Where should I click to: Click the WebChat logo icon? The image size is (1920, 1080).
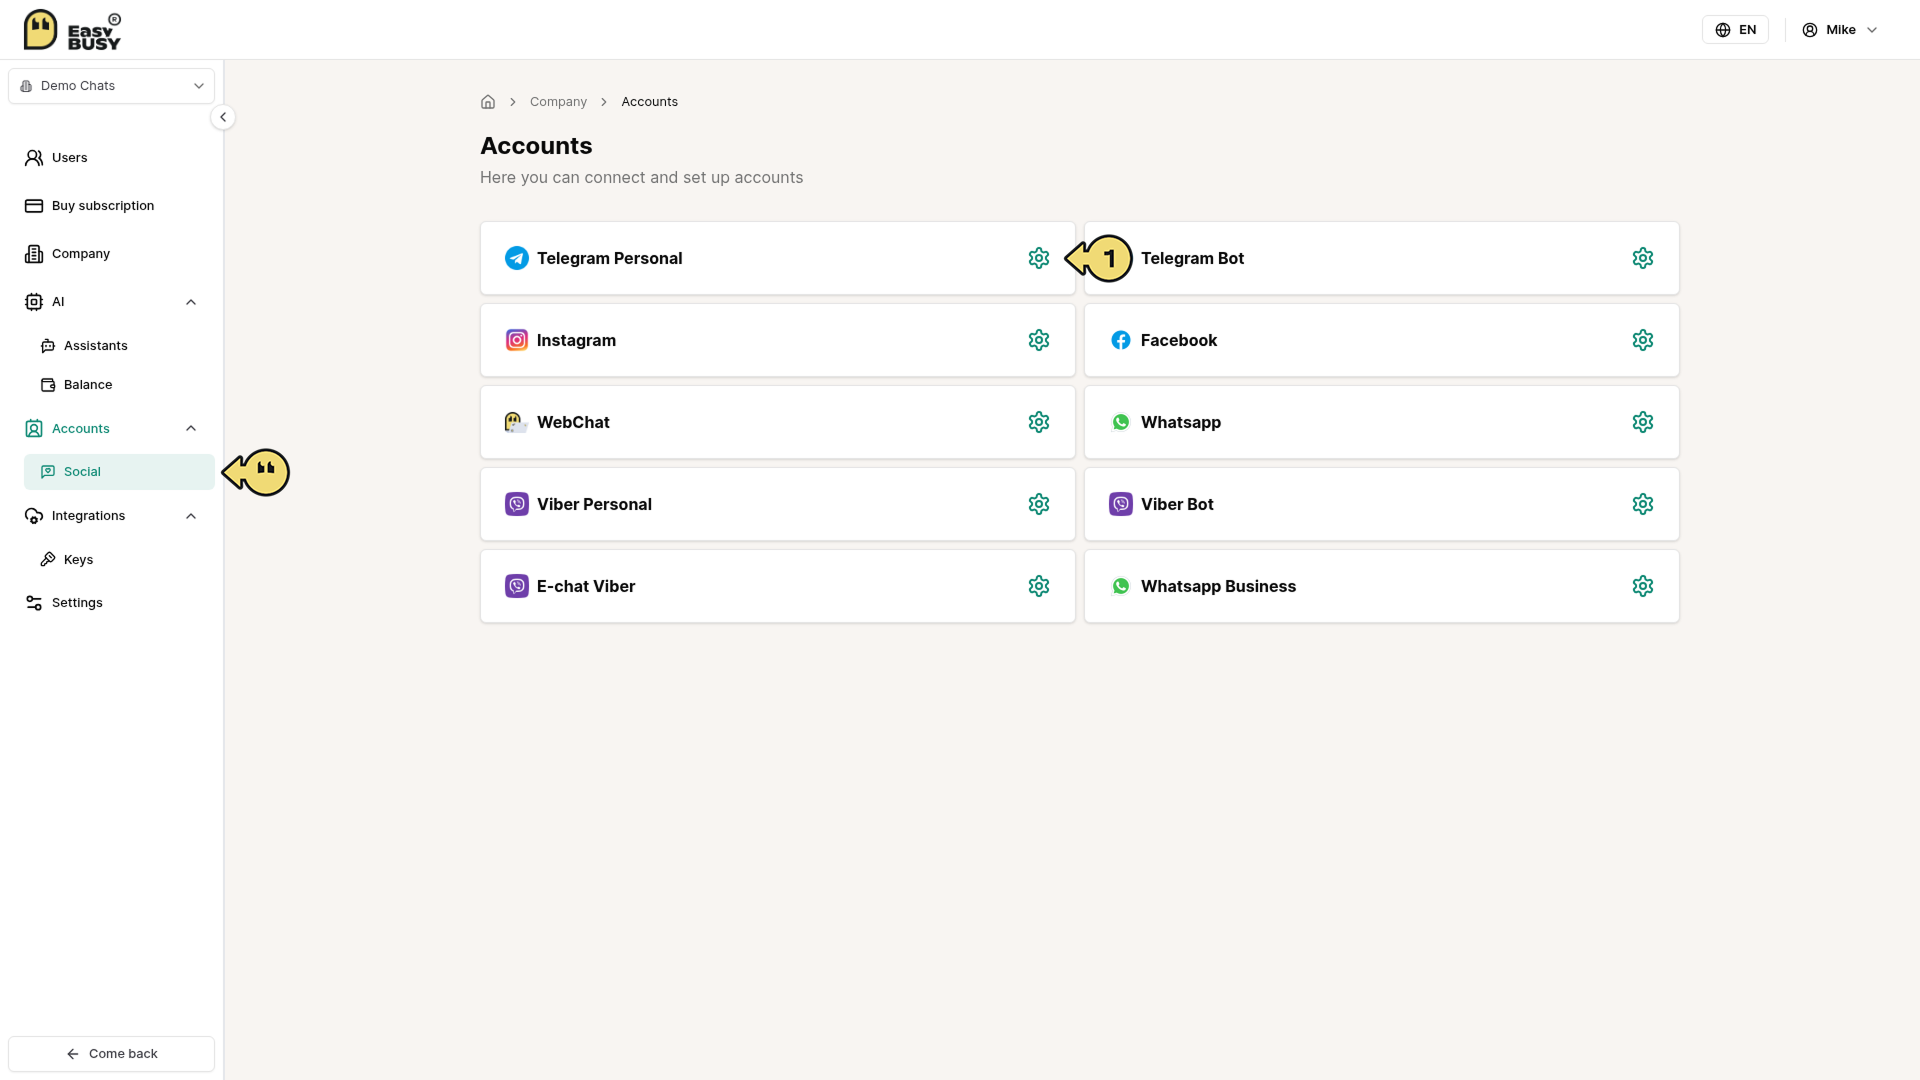(517, 422)
